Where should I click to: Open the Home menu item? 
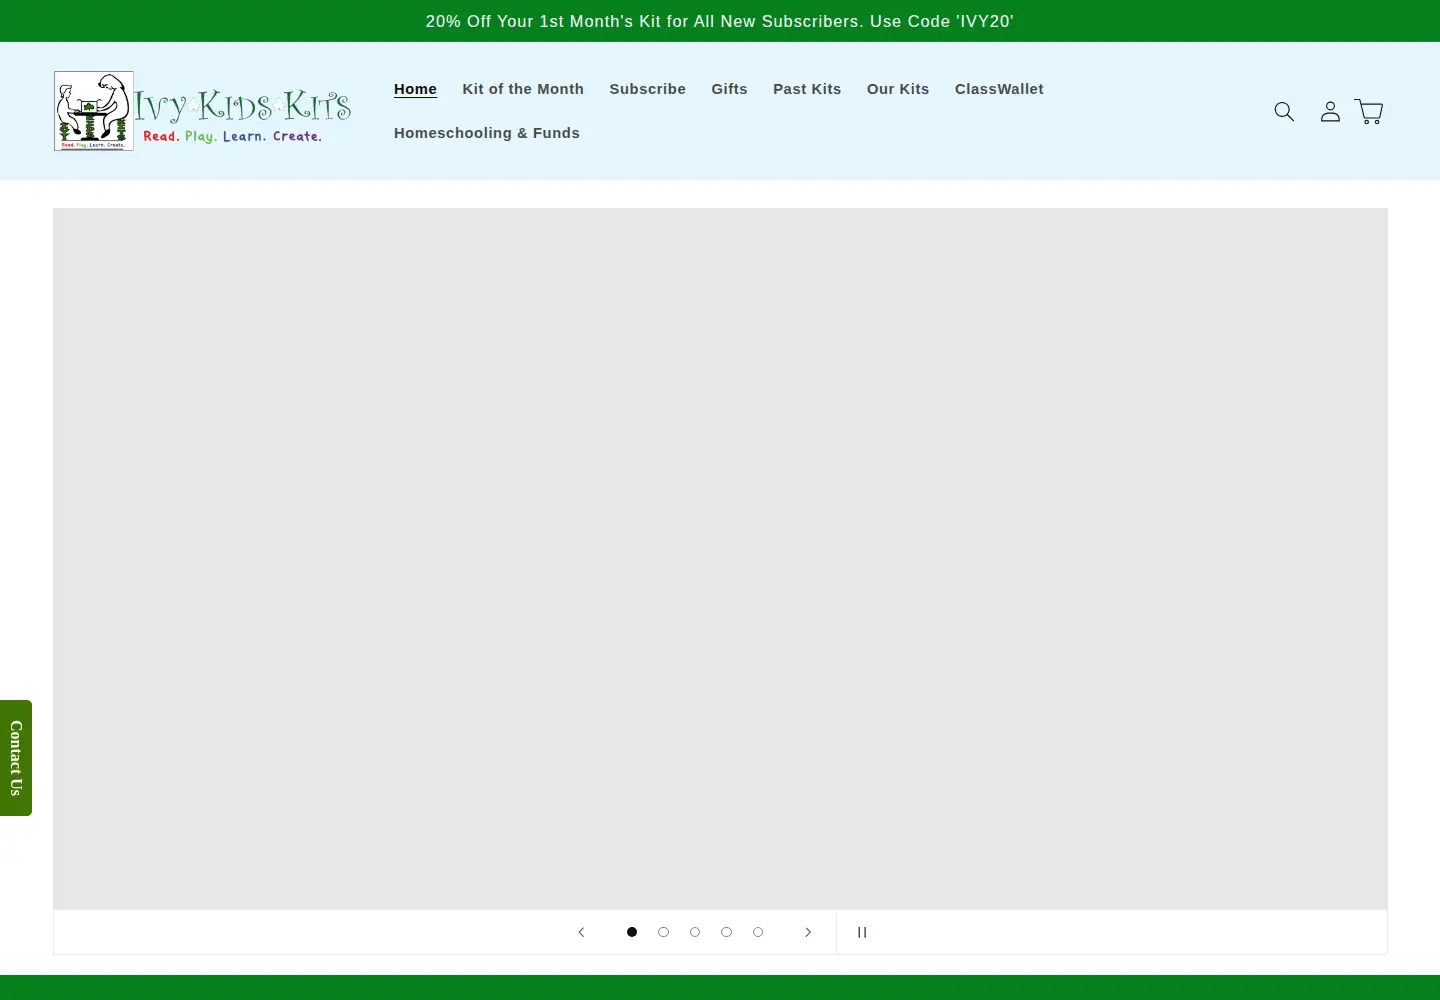point(415,89)
